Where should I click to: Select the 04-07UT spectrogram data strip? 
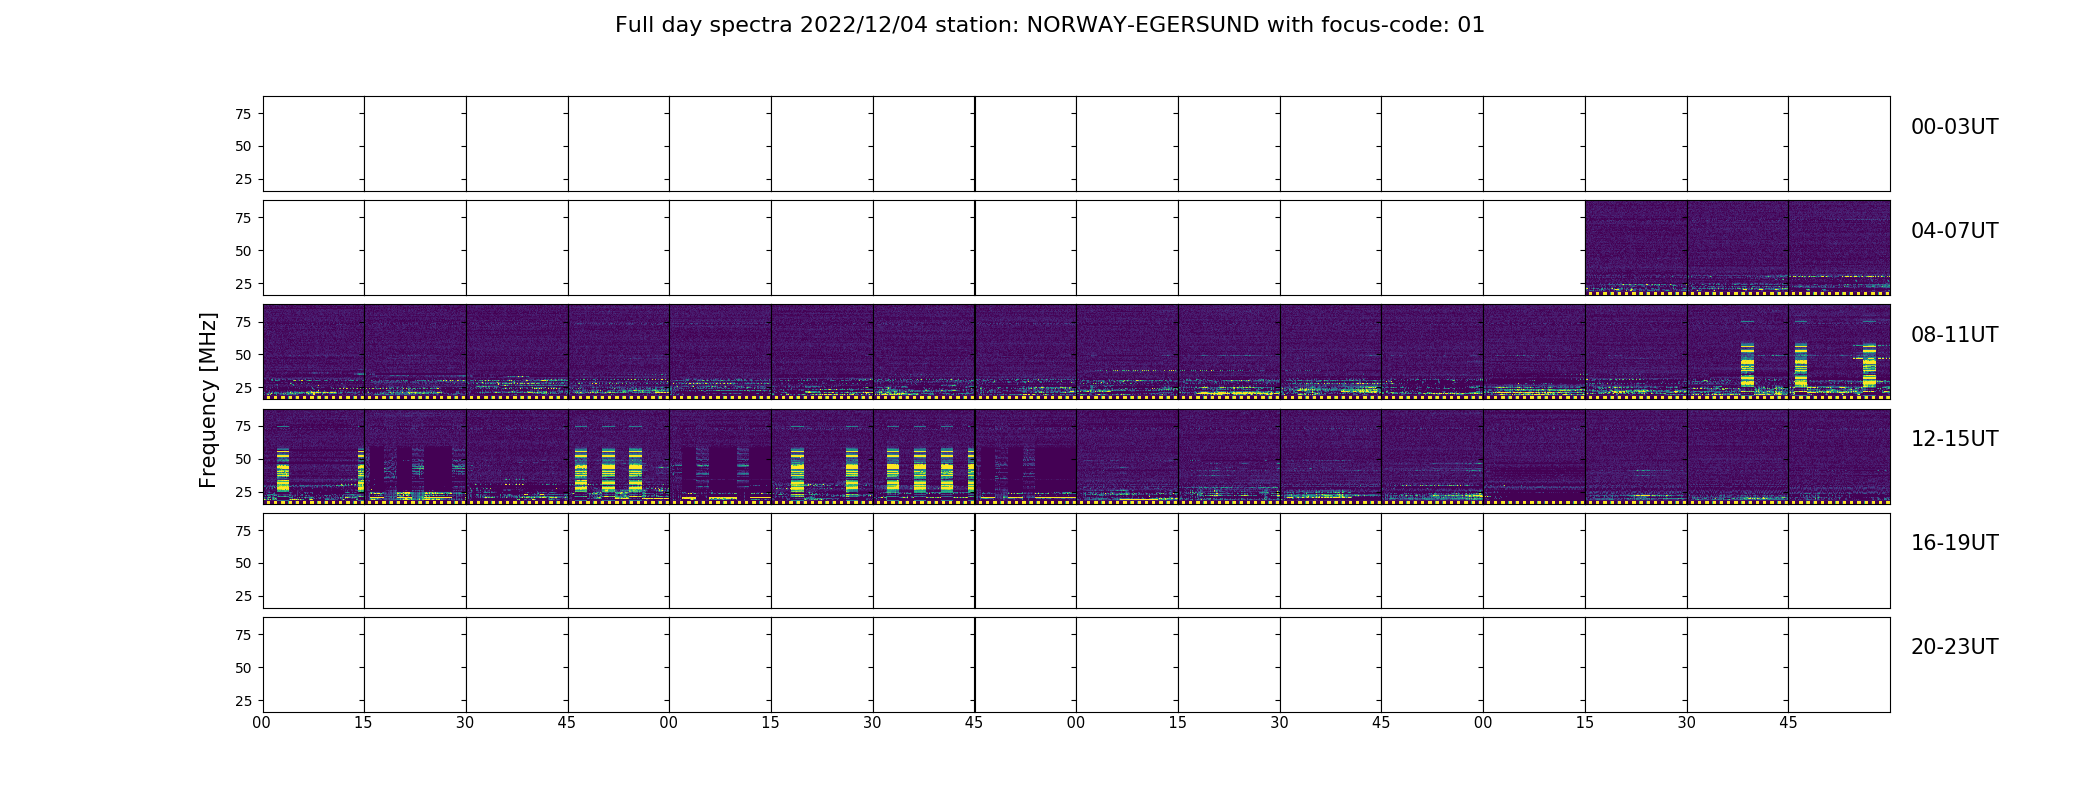point(1737,248)
